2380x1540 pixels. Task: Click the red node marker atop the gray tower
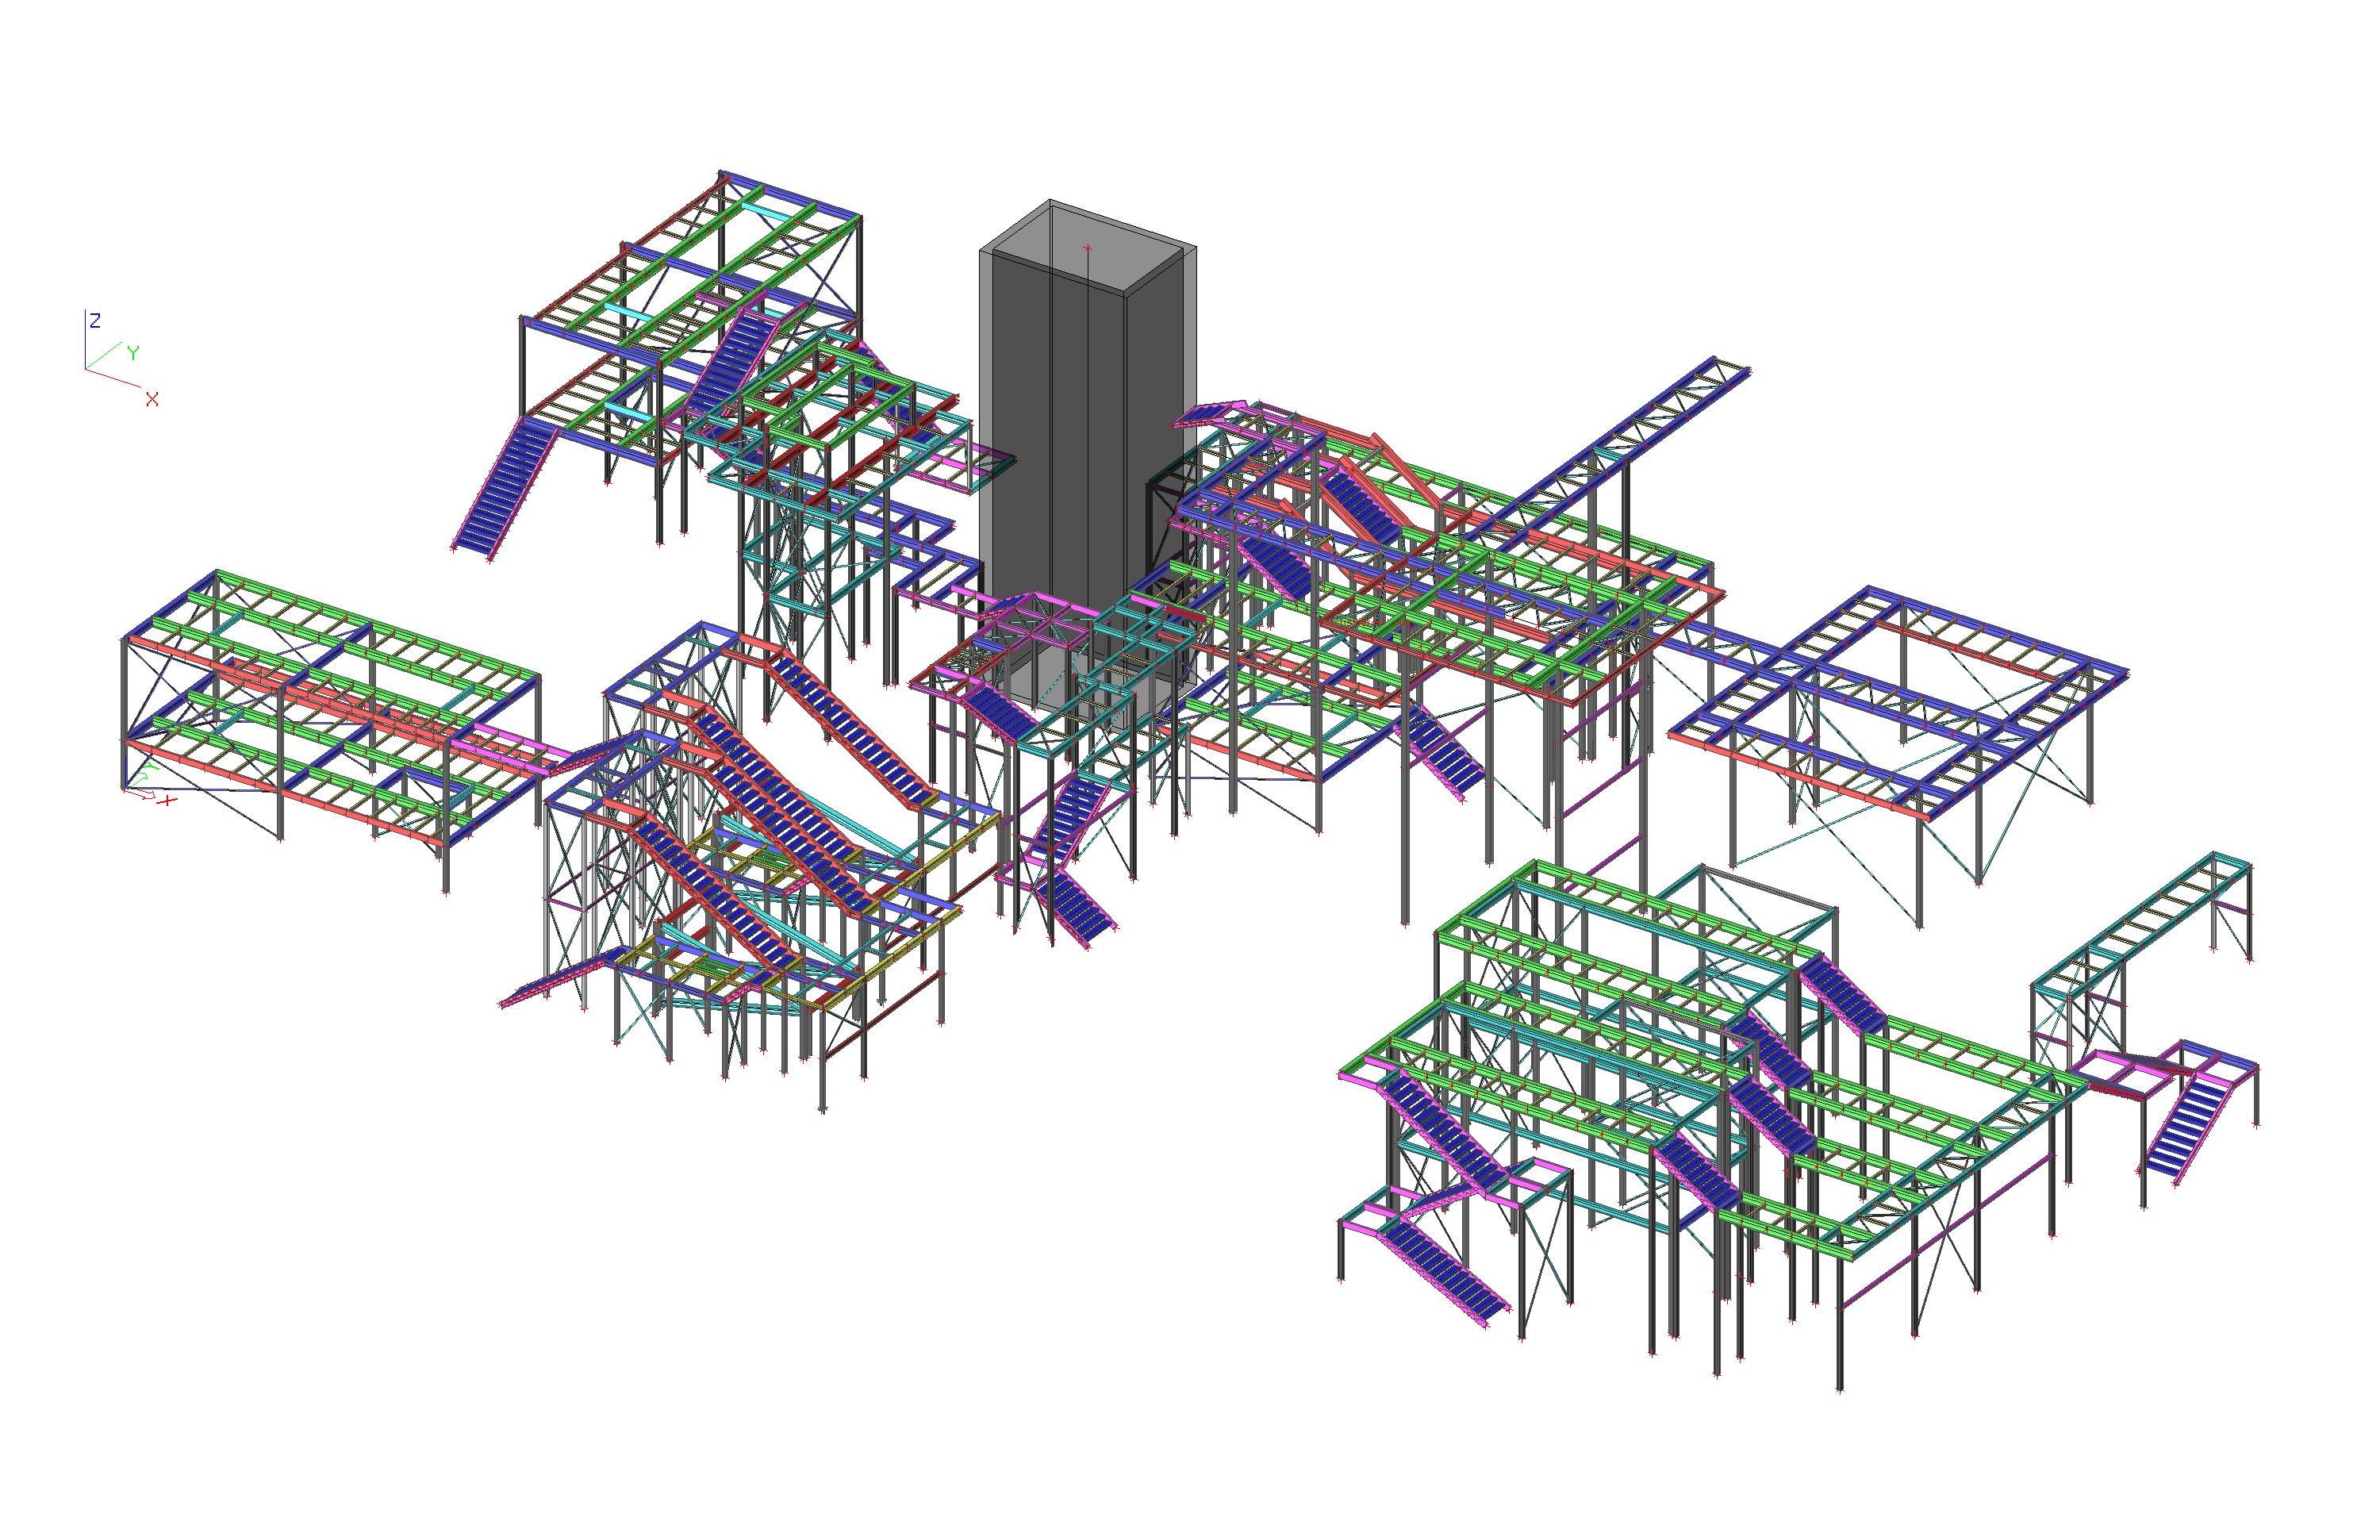(x=1088, y=247)
